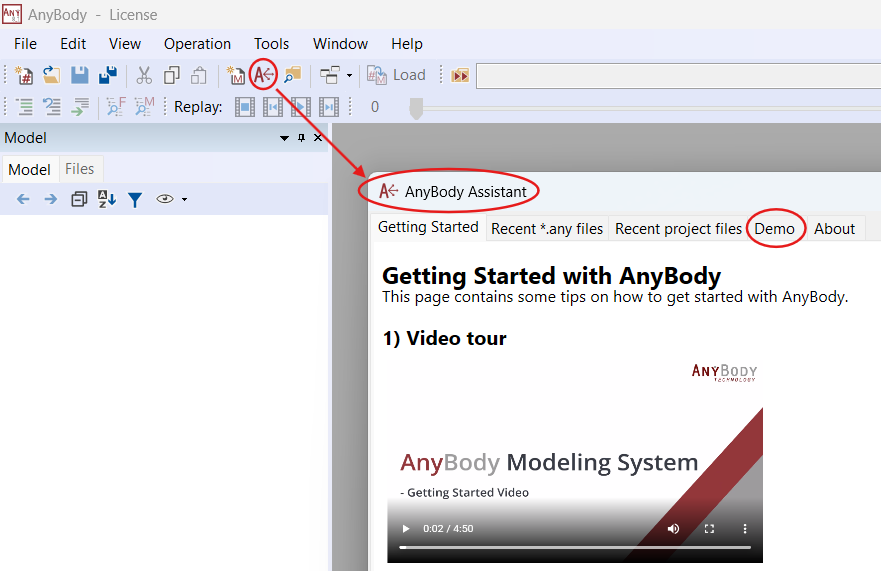The image size is (881, 571).
Task: Click the increase indent icon
Action: [x=52, y=106]
